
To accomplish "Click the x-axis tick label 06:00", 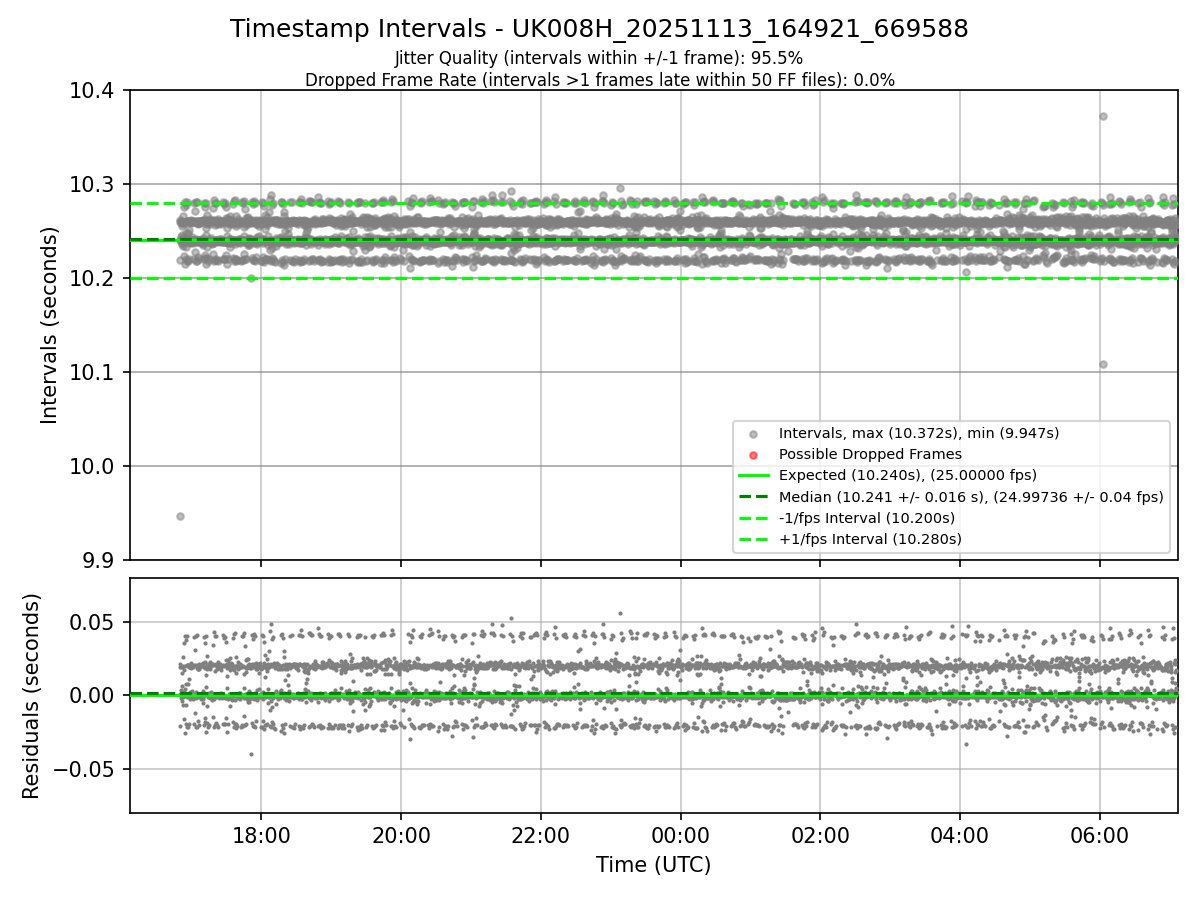I will 1100,835.
